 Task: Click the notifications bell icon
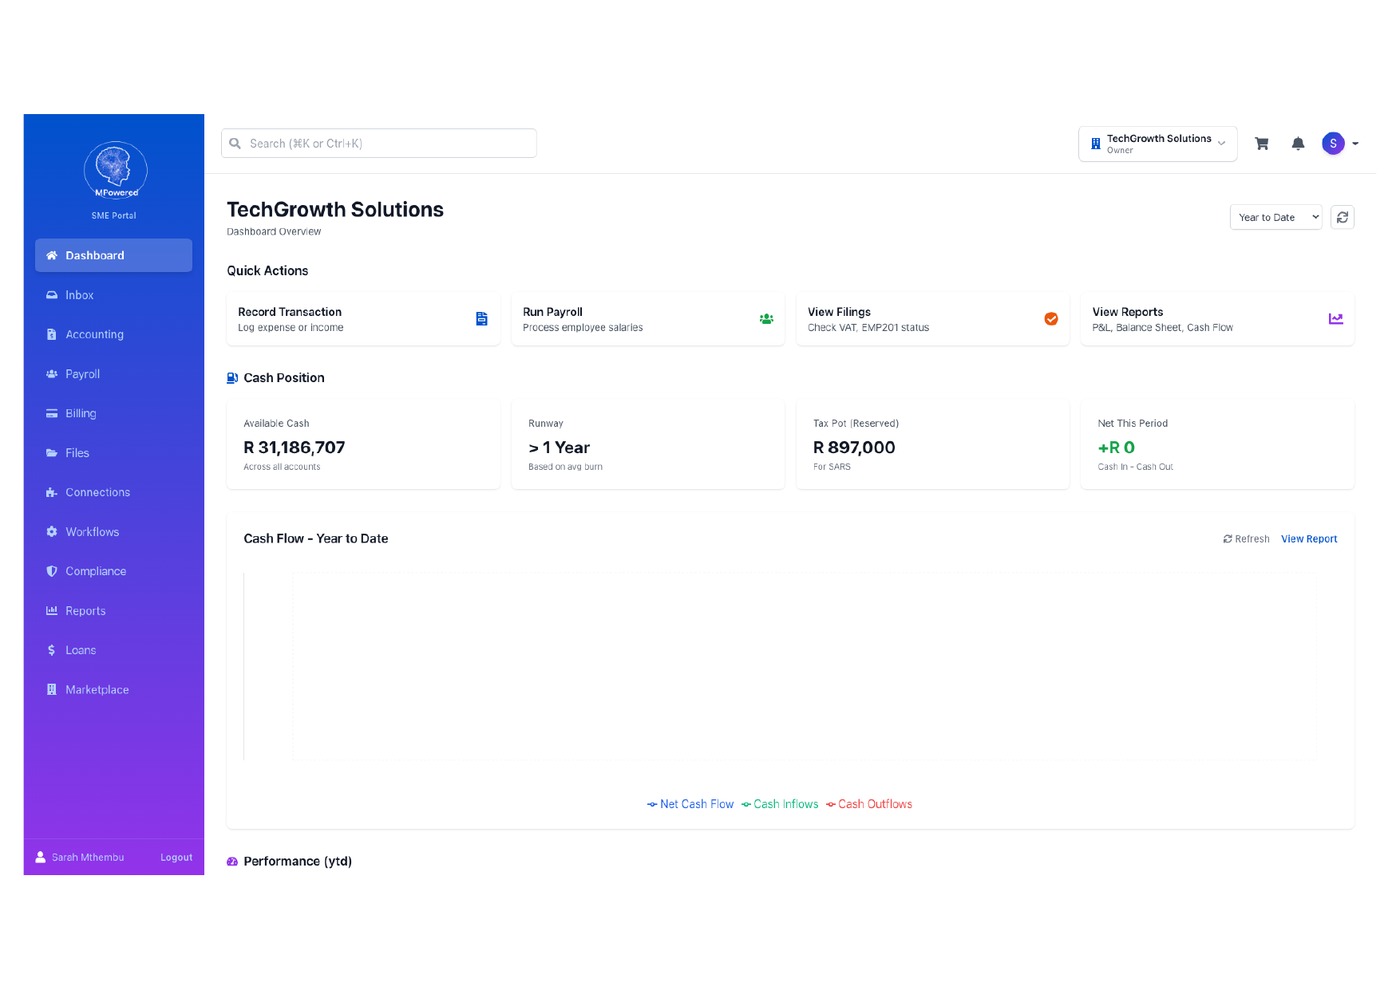click(1298, 143)
